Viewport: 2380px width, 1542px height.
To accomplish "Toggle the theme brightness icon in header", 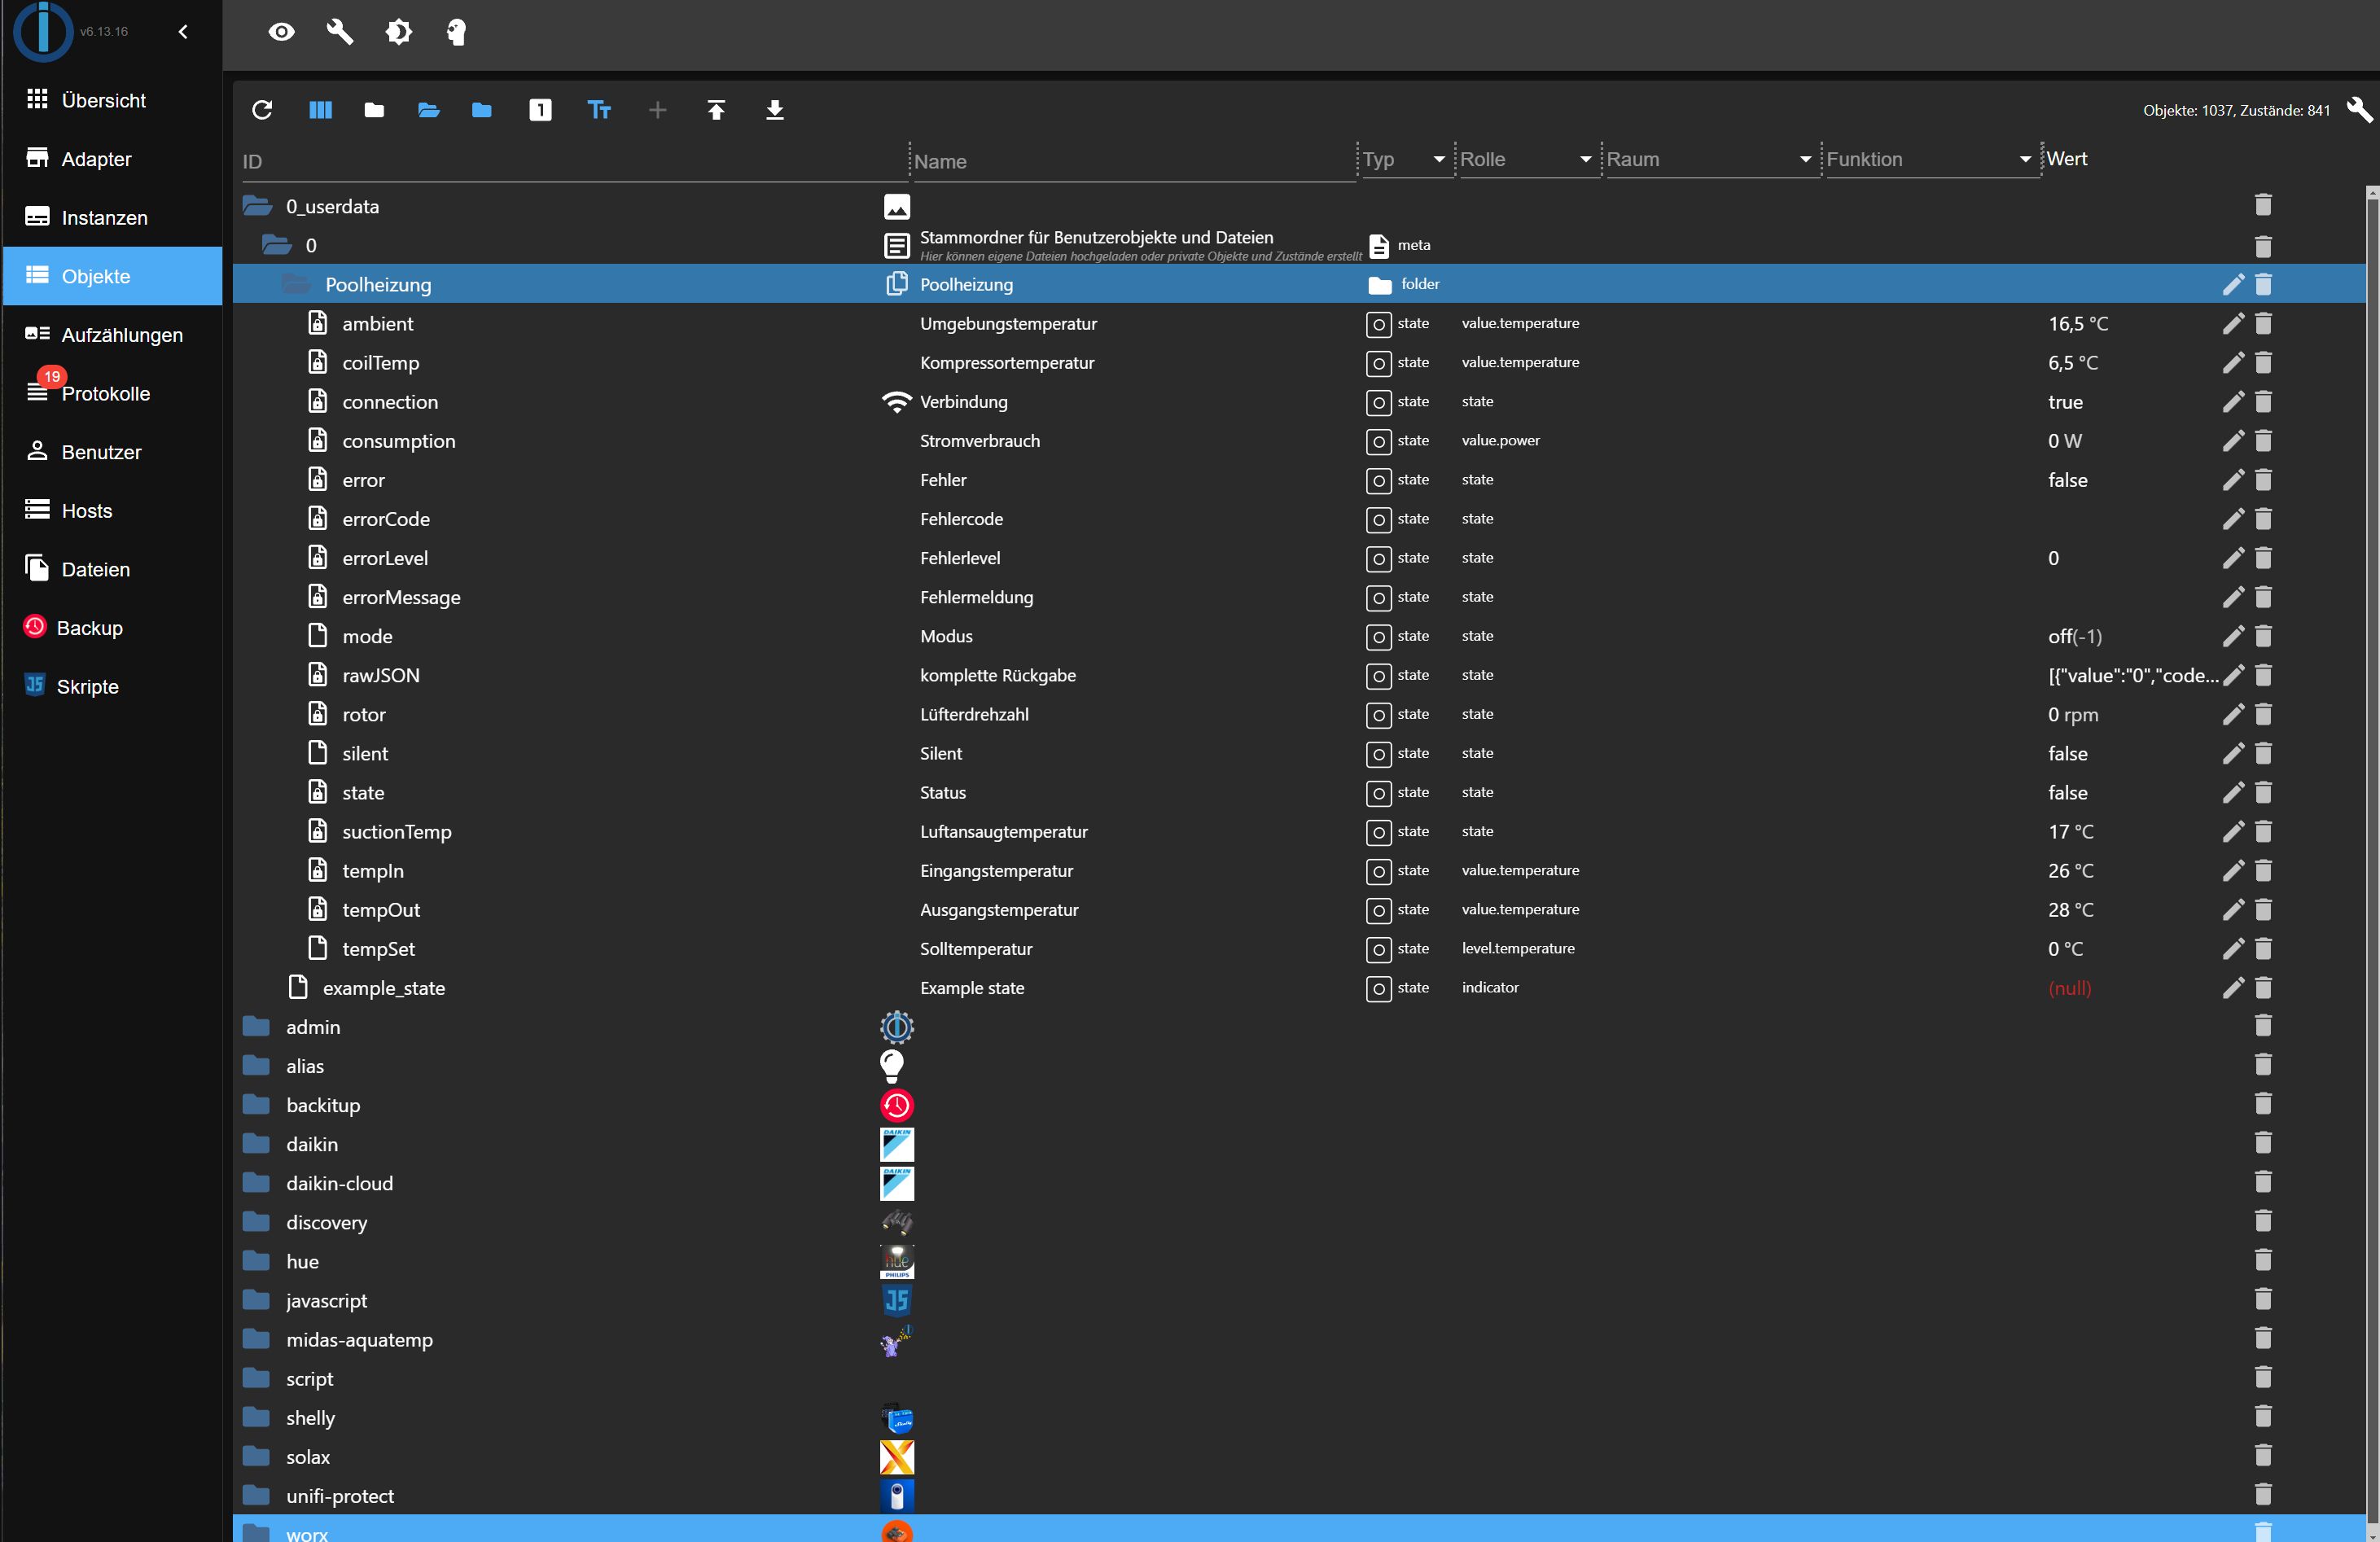I will 398,32.
